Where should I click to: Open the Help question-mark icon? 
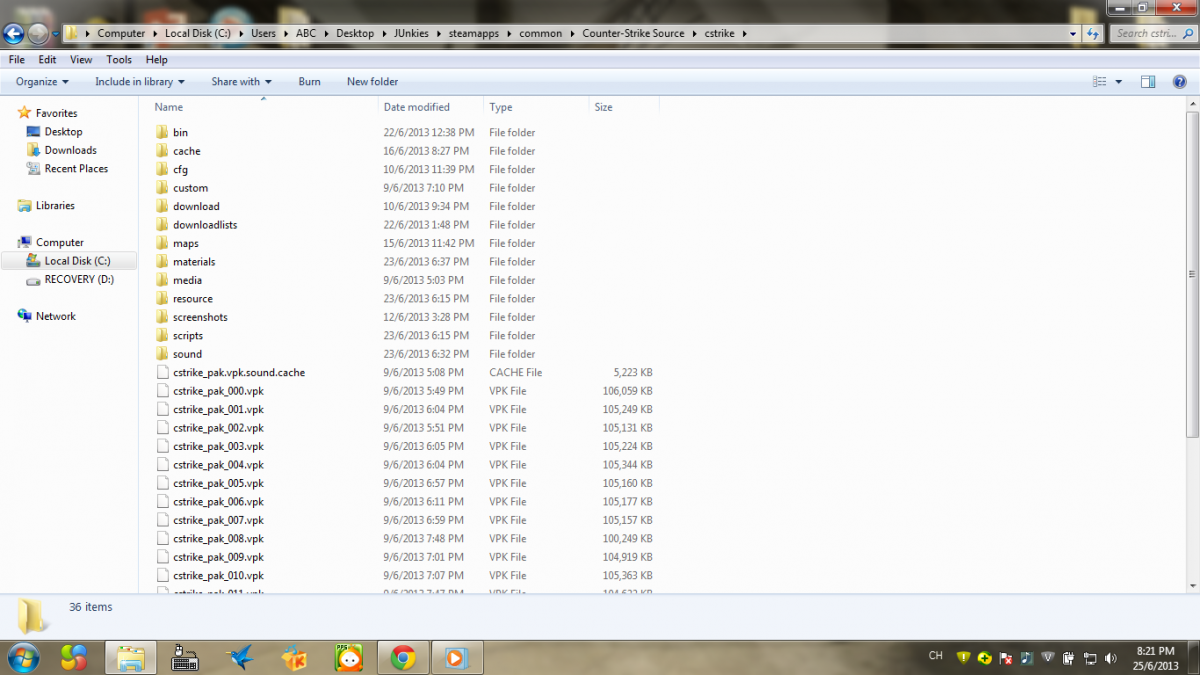[1180, 82]
